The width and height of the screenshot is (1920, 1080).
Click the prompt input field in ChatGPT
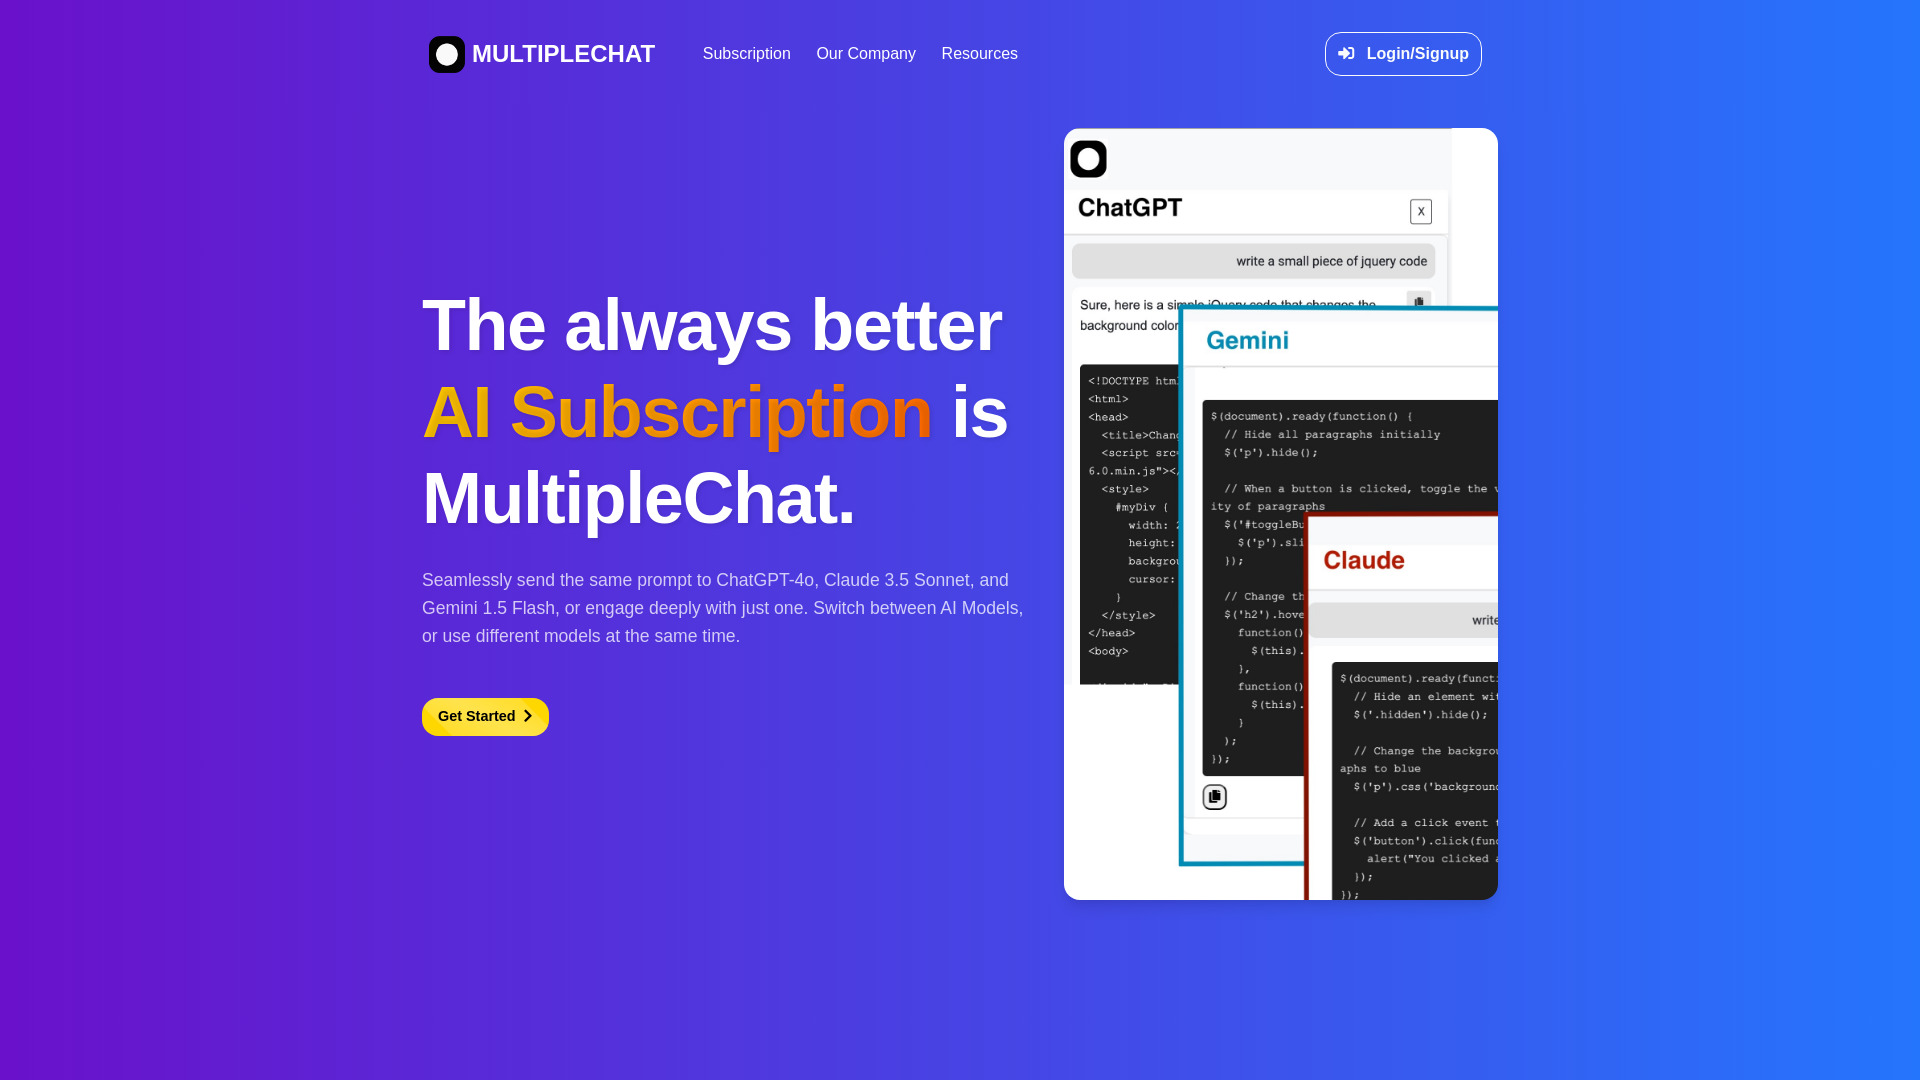pos(1254,260)
